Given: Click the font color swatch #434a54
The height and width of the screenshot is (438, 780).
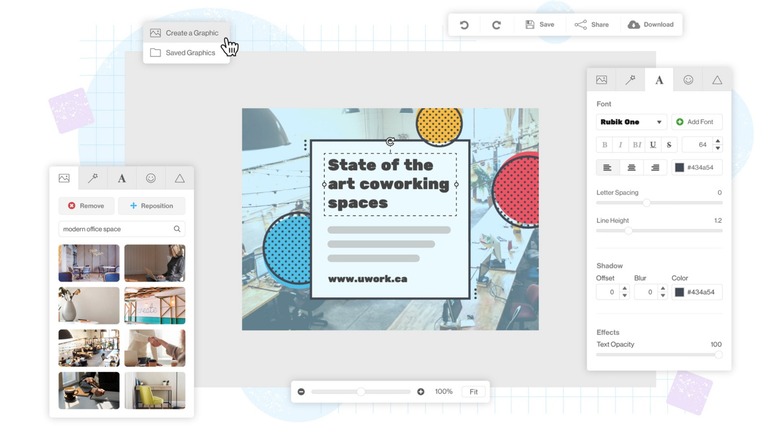Looking at the screenshot, I should coord(680,167).
